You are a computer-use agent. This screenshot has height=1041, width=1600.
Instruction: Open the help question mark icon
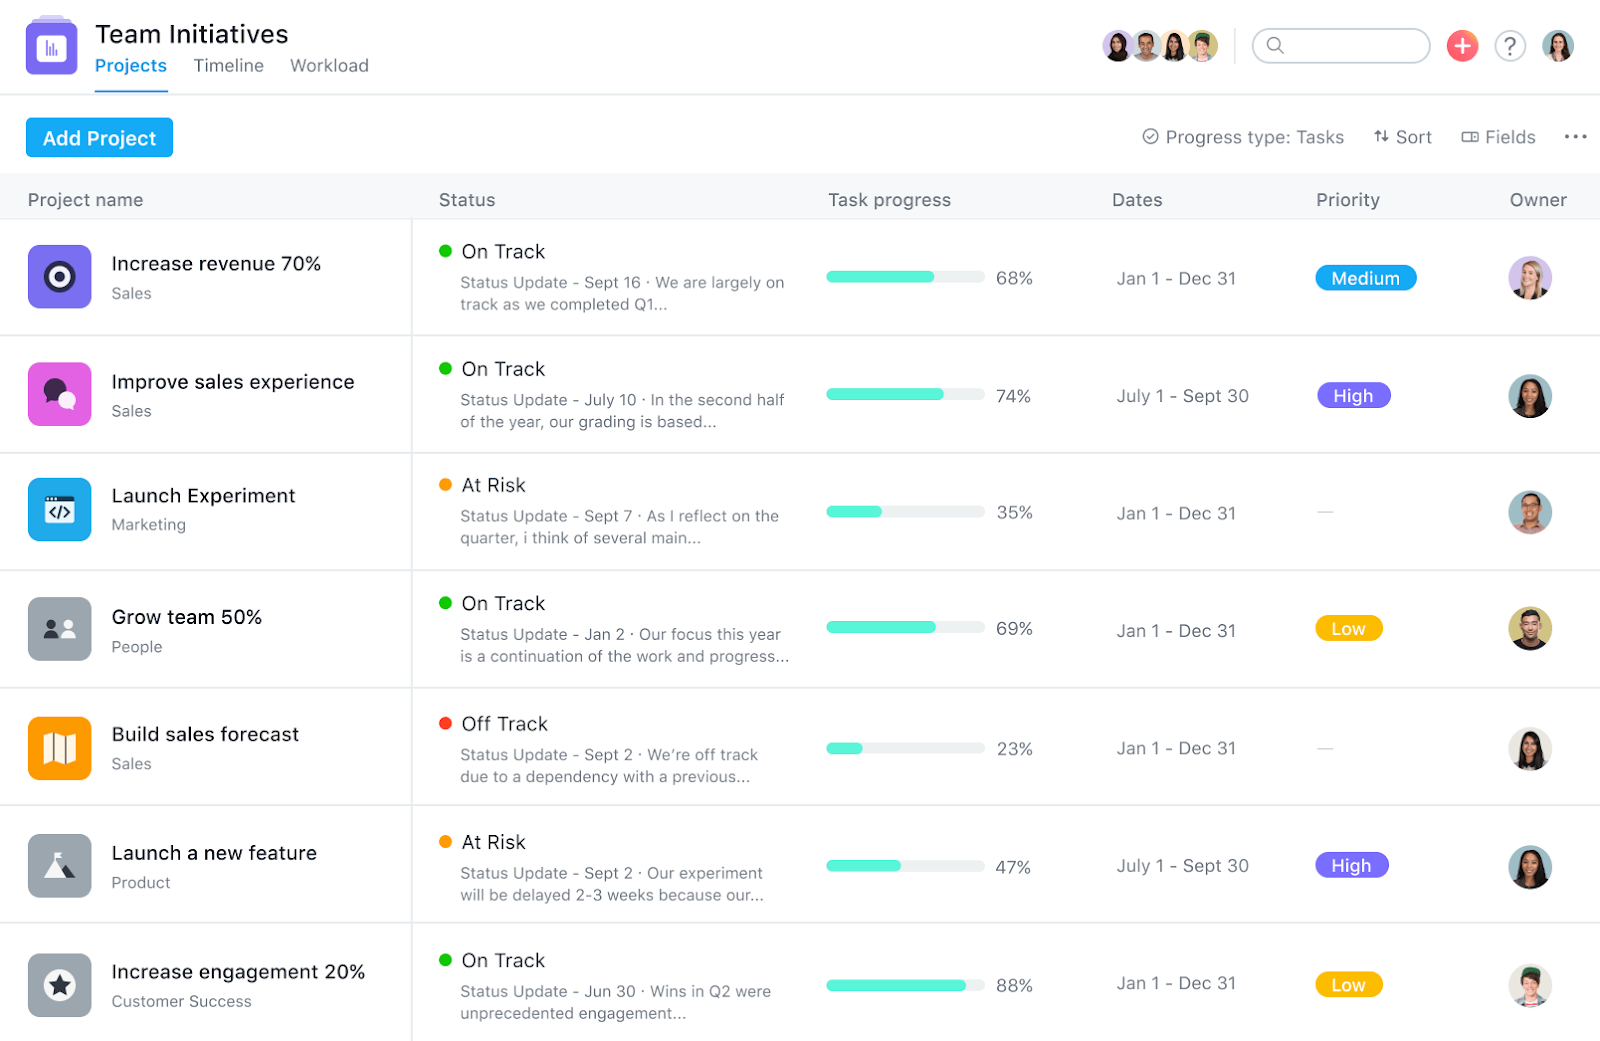[x=1510, y=45]
